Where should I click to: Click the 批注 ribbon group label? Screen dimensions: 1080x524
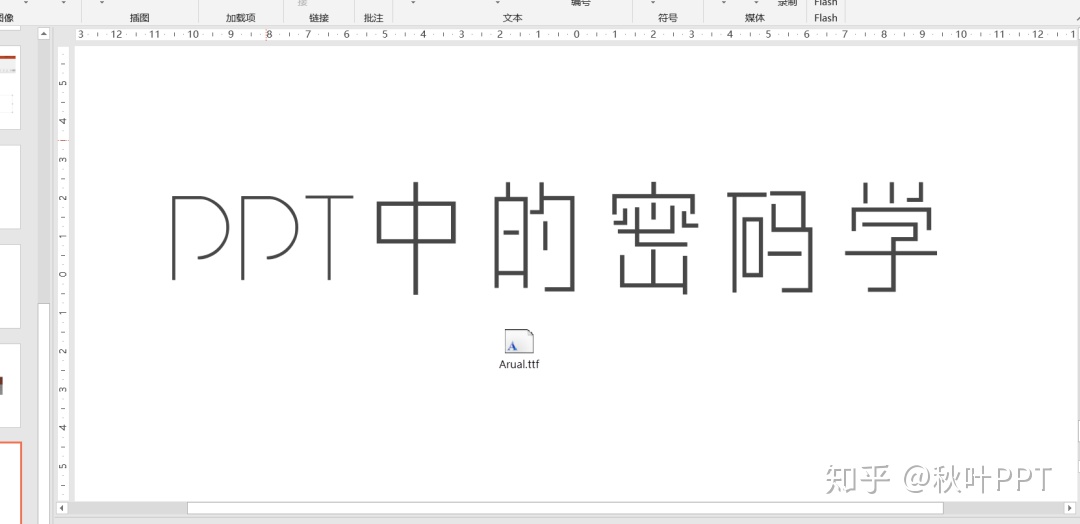pyautogui.click(x=373, y=18)
